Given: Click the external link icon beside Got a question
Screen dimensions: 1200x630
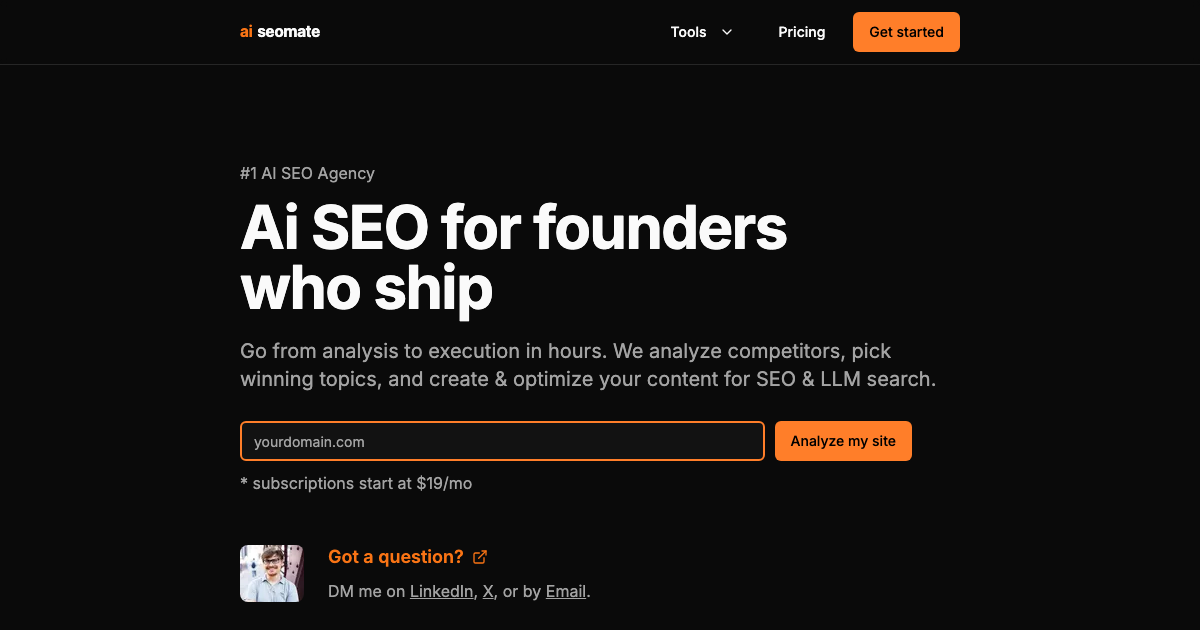Looking at the screenshot, I should tap(480, 556).
